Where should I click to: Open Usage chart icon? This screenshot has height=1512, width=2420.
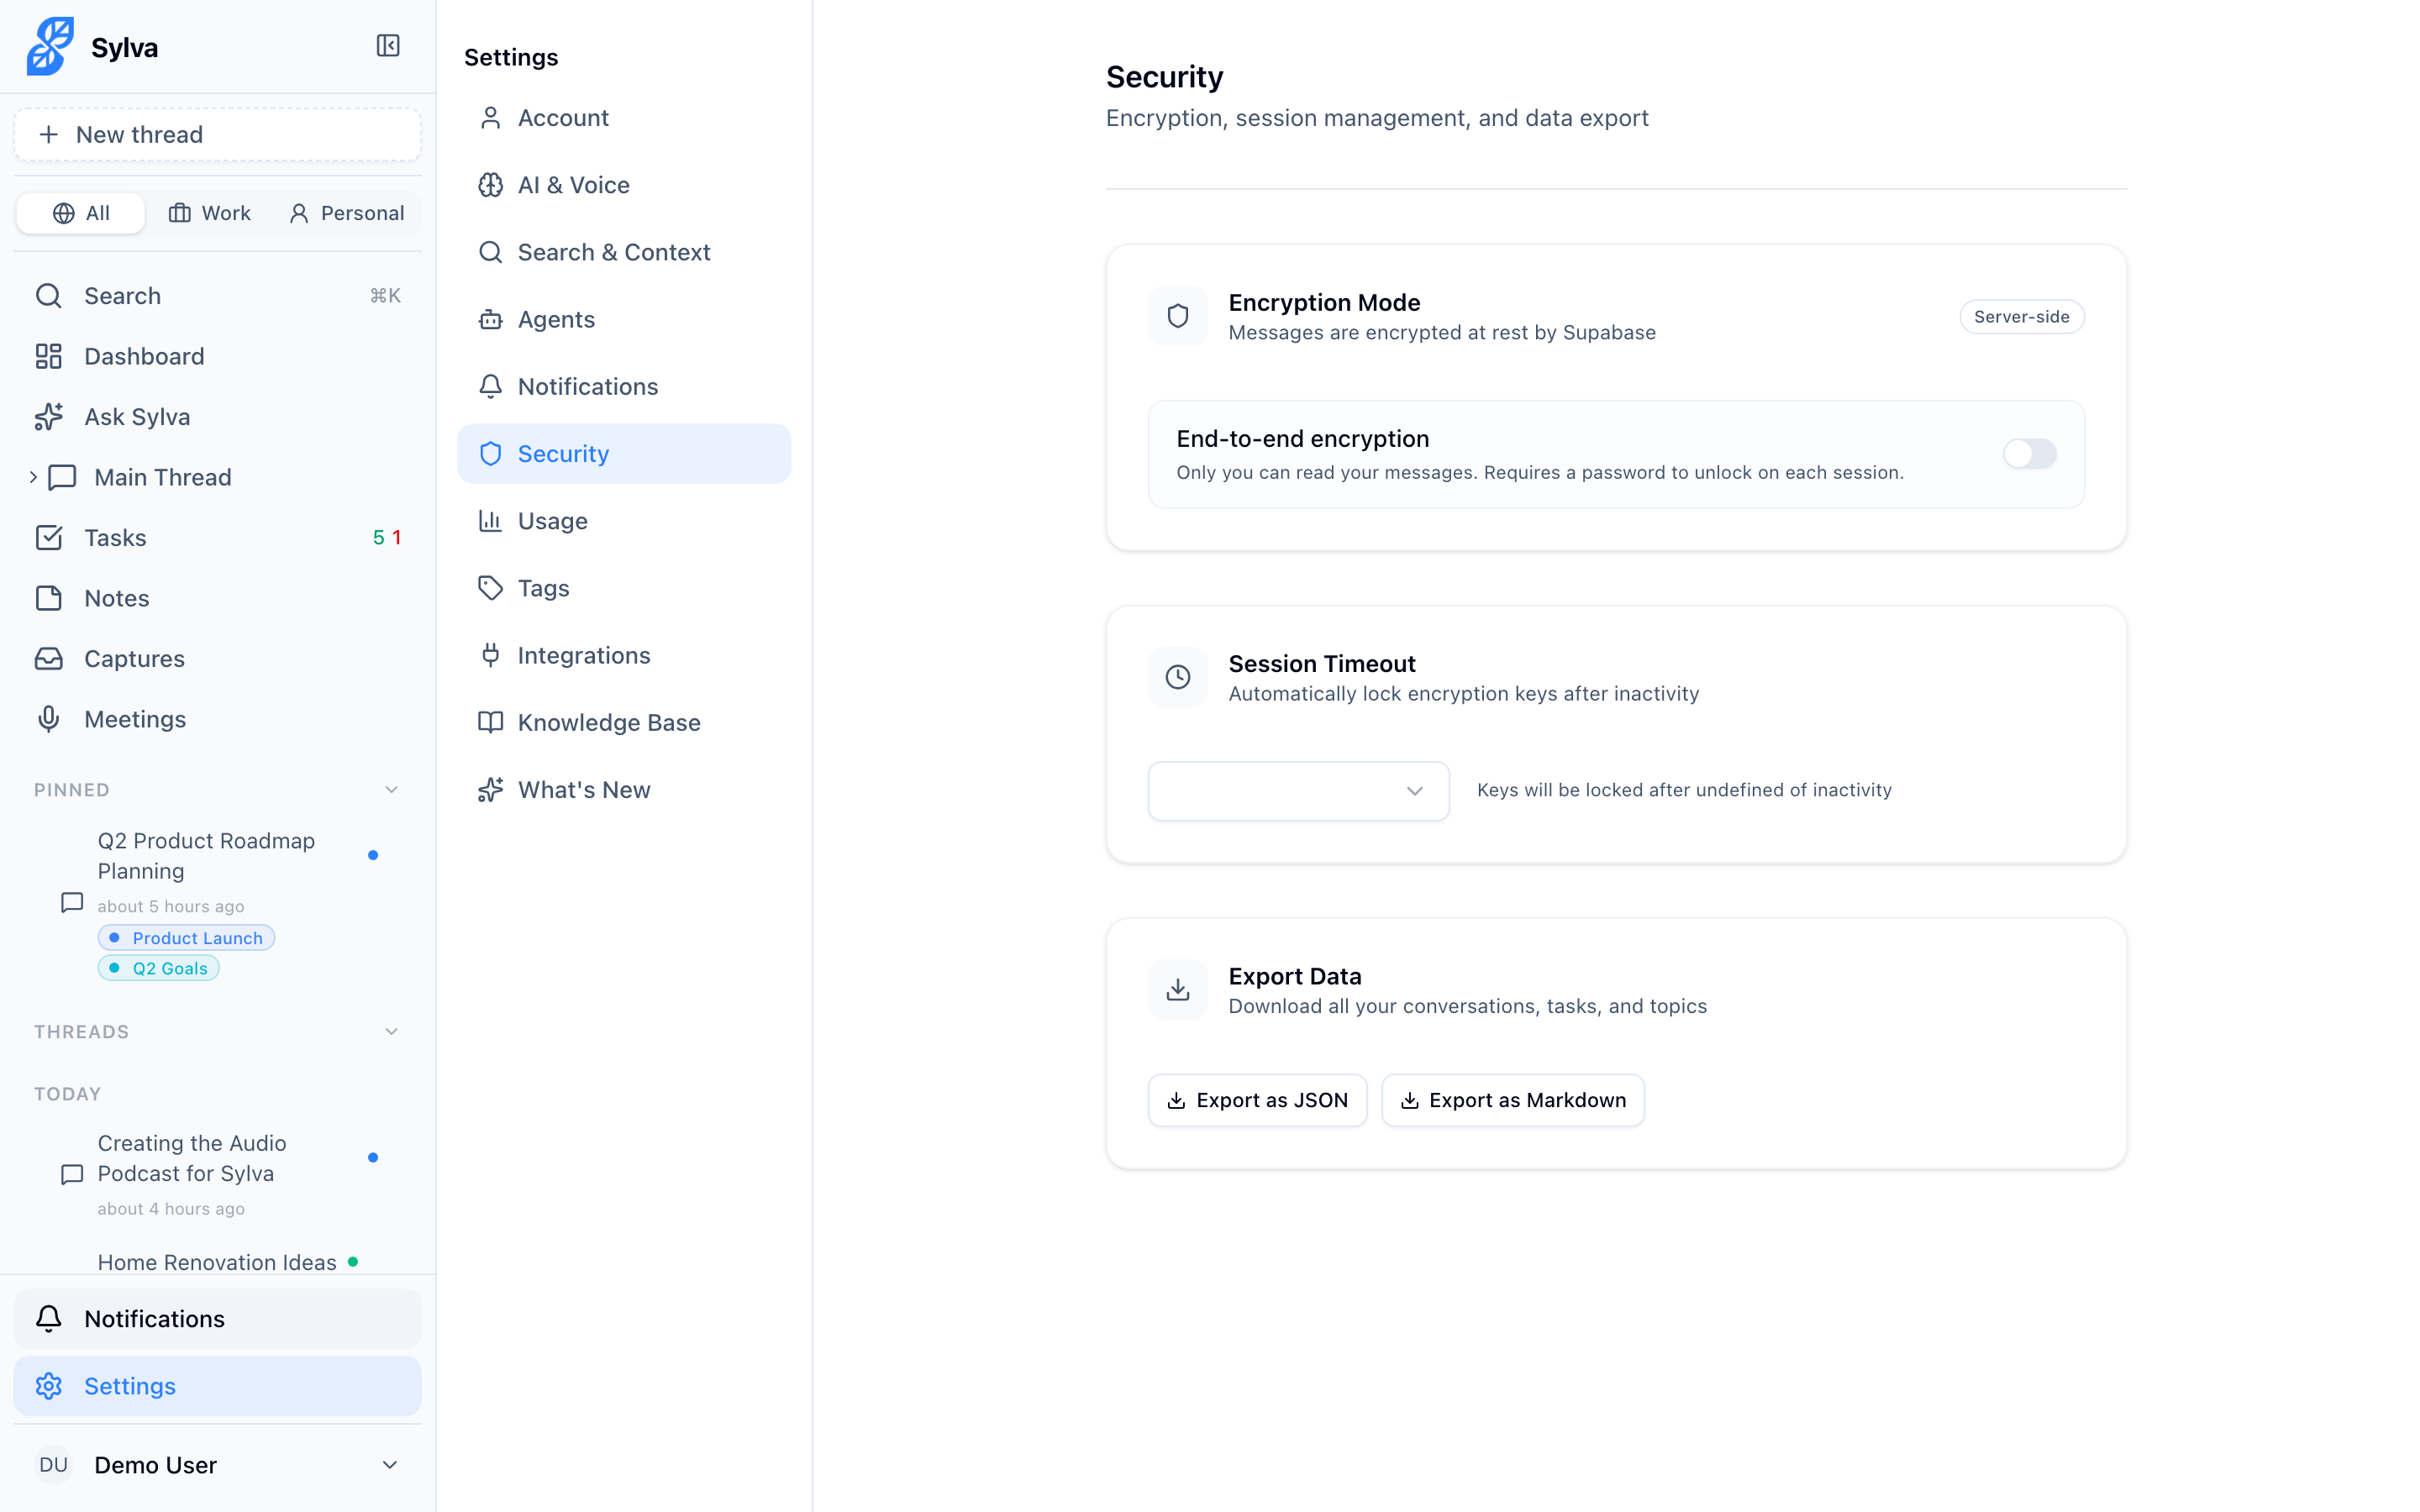[x=490, y=521]
